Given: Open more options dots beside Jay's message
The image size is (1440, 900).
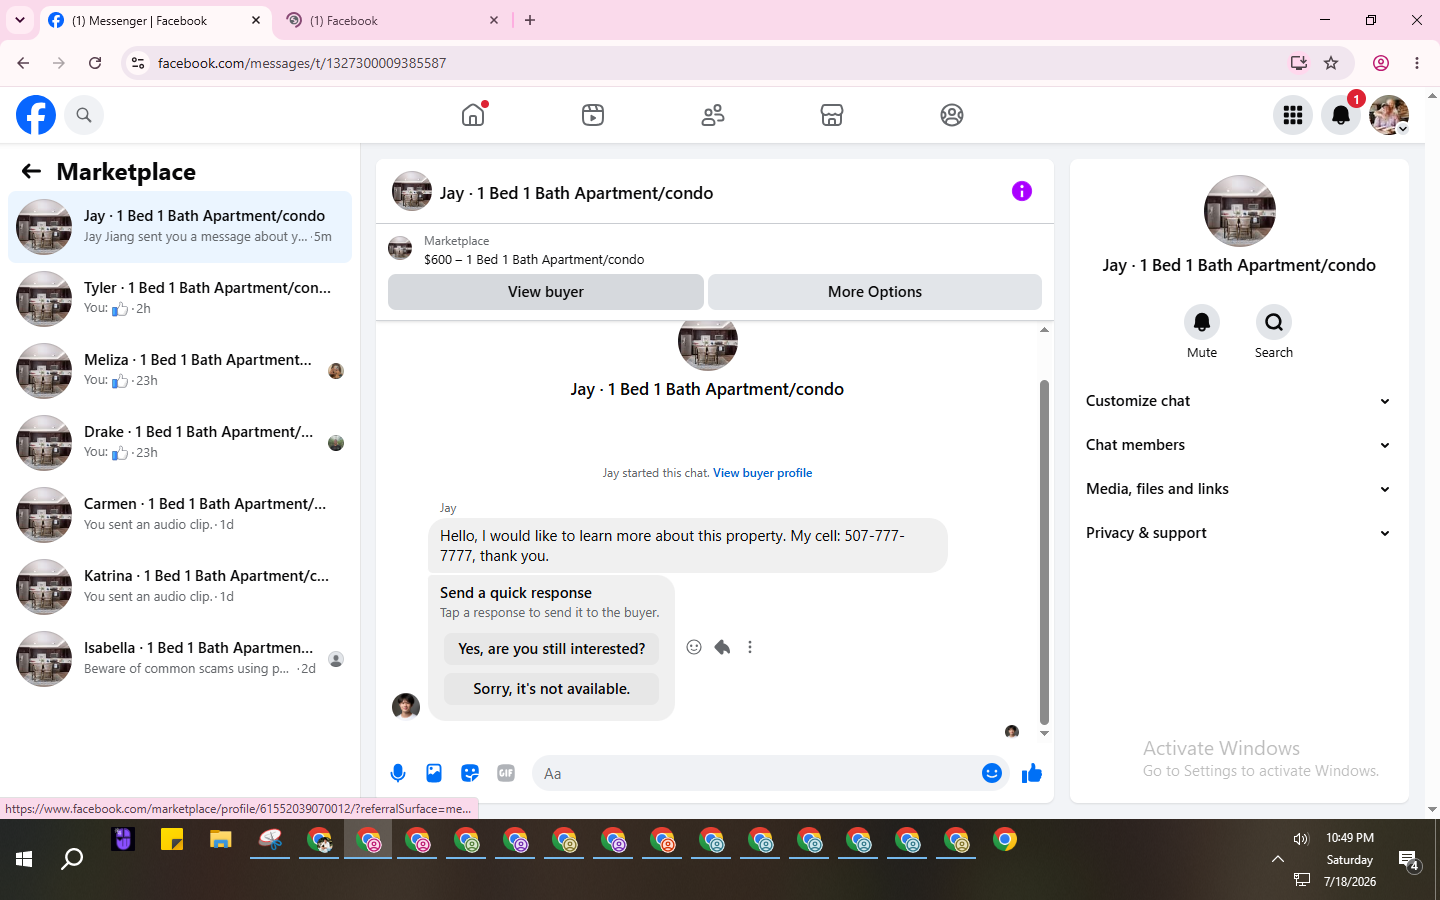Looking at the screenshot, I should pyautogui.click(x=750, y=647).
